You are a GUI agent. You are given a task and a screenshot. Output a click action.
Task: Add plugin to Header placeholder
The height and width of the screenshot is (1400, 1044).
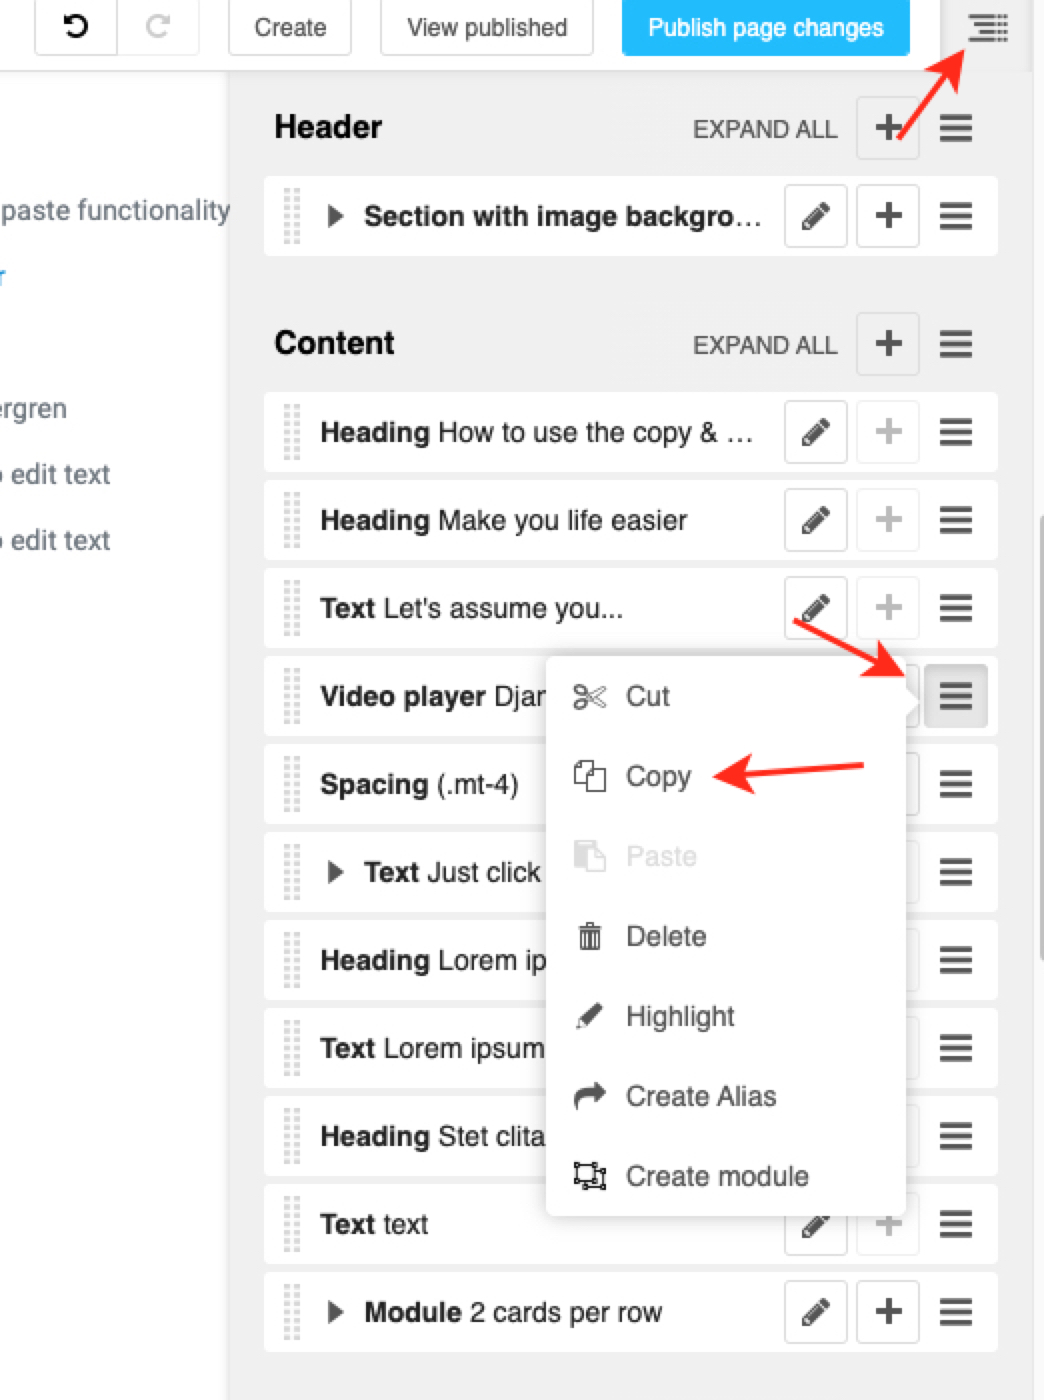(887, 128)
